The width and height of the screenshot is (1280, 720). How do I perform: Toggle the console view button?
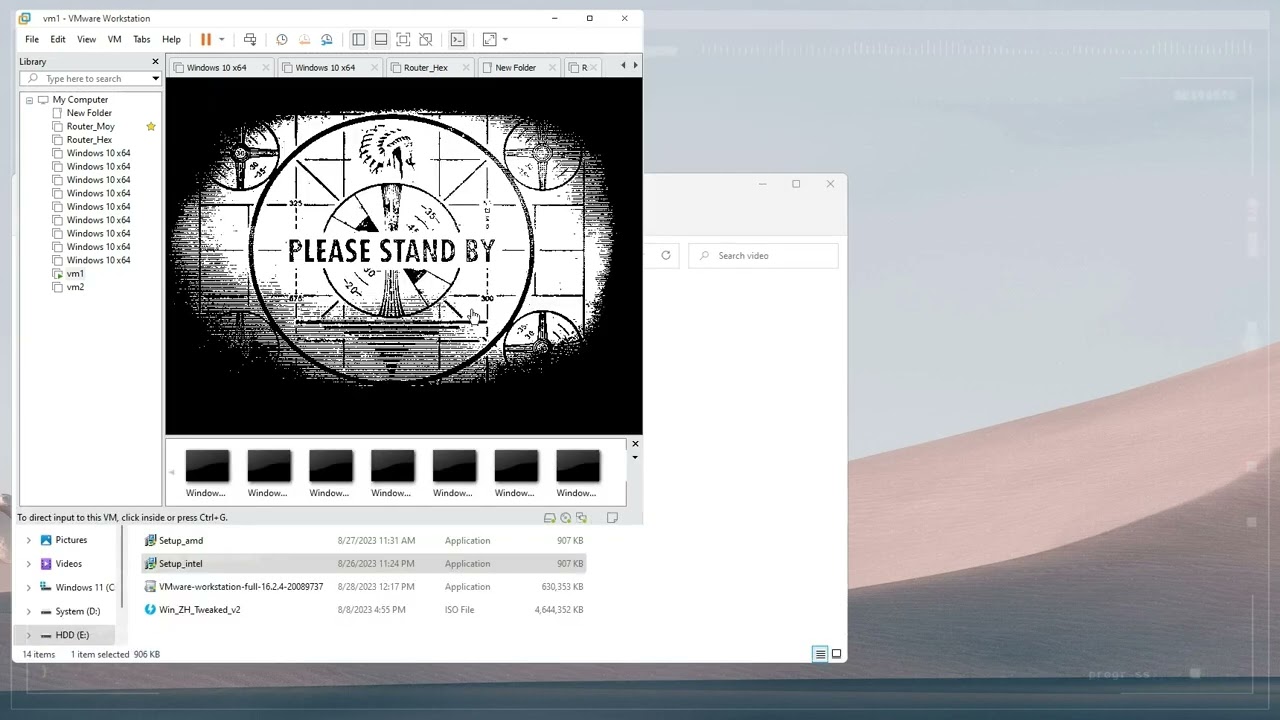click(x=457, y=39)
